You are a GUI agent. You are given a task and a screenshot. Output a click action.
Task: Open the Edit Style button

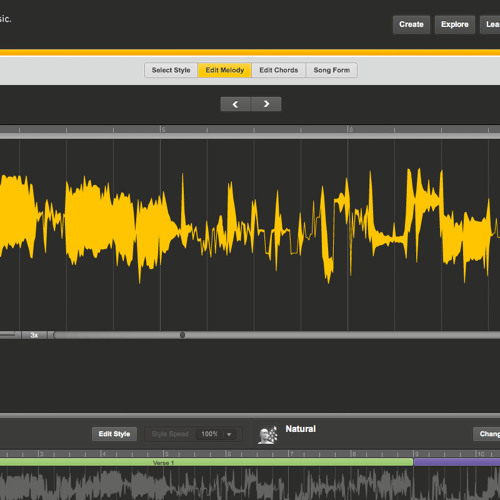click(114, 434)
